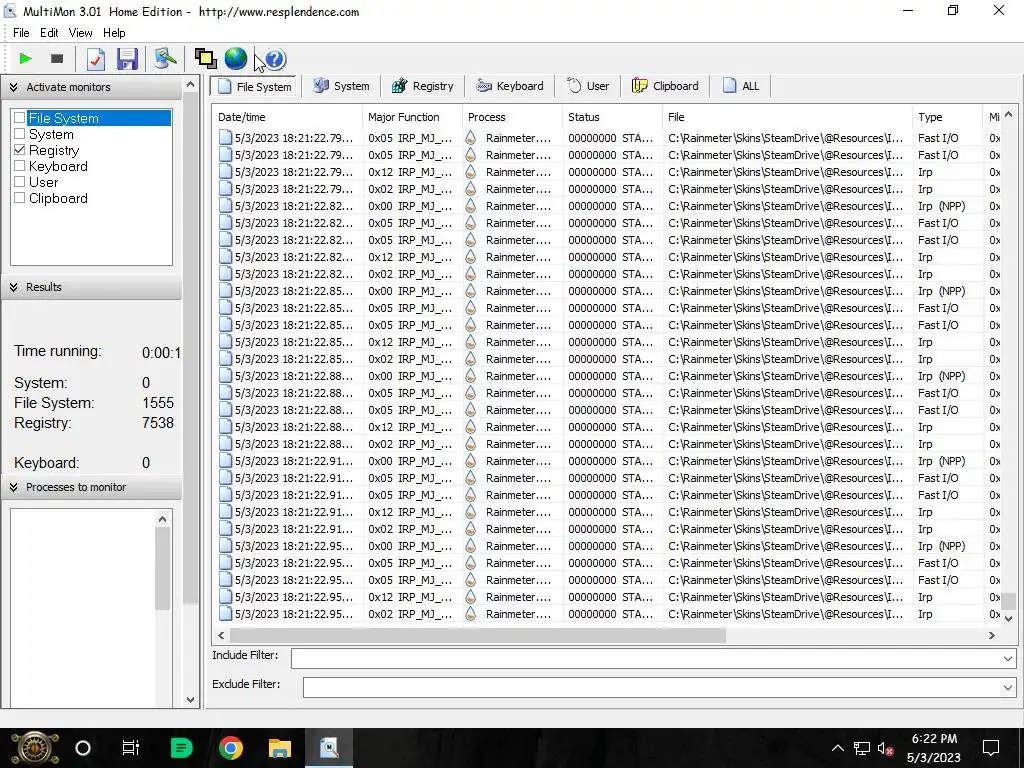Switch to the ALL tab
Image resolution: width=1024 pixels, height=768 pixels.
(741, 86)
